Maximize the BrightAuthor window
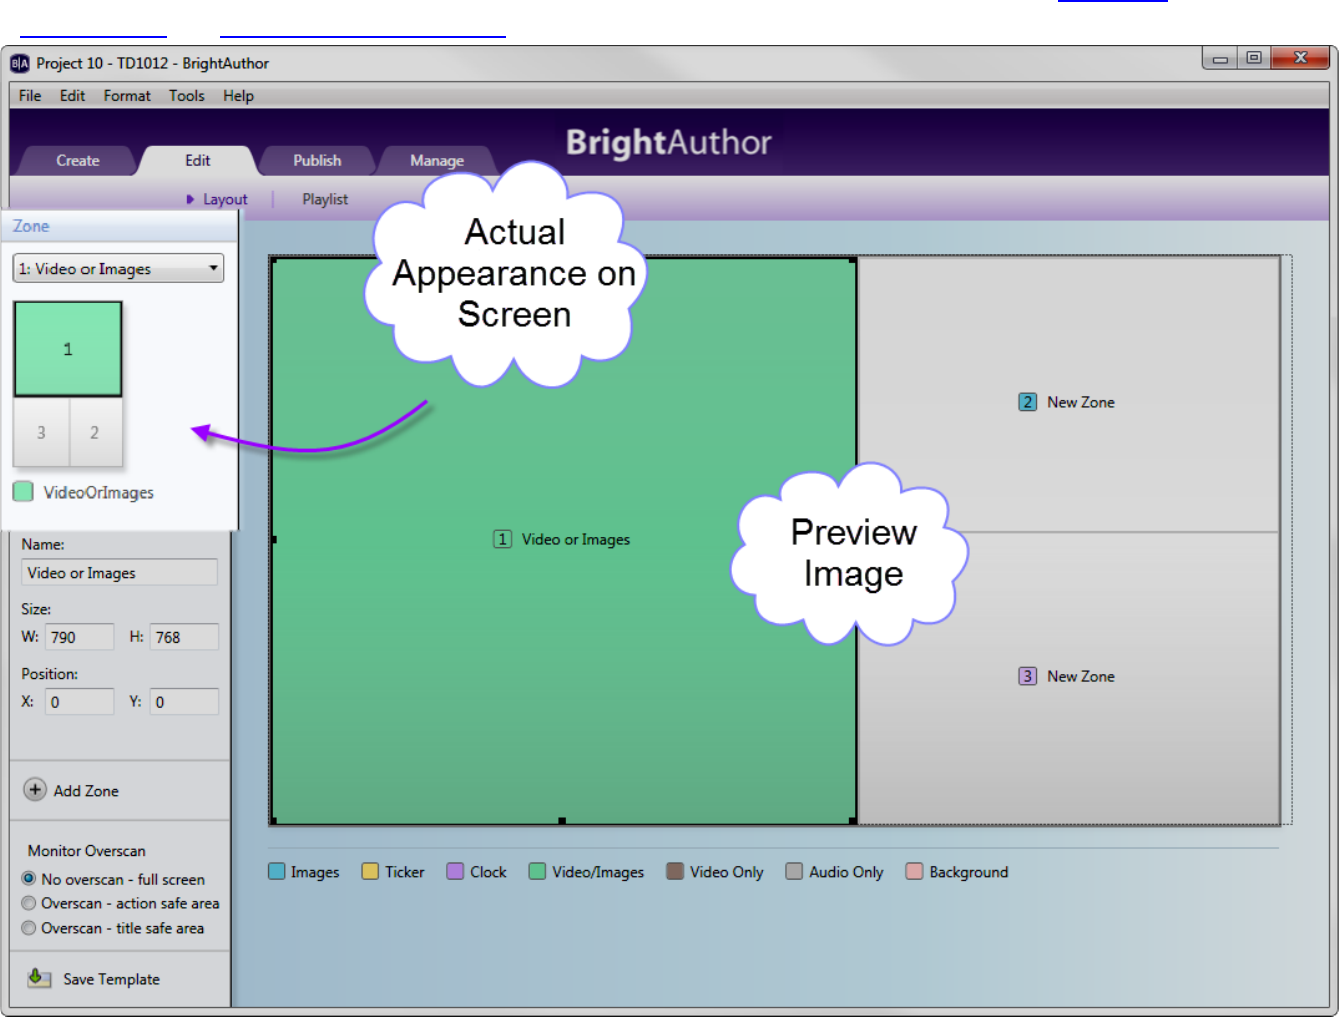Viewport: 1339px width, 1017px height. [x=1254, y=58]
